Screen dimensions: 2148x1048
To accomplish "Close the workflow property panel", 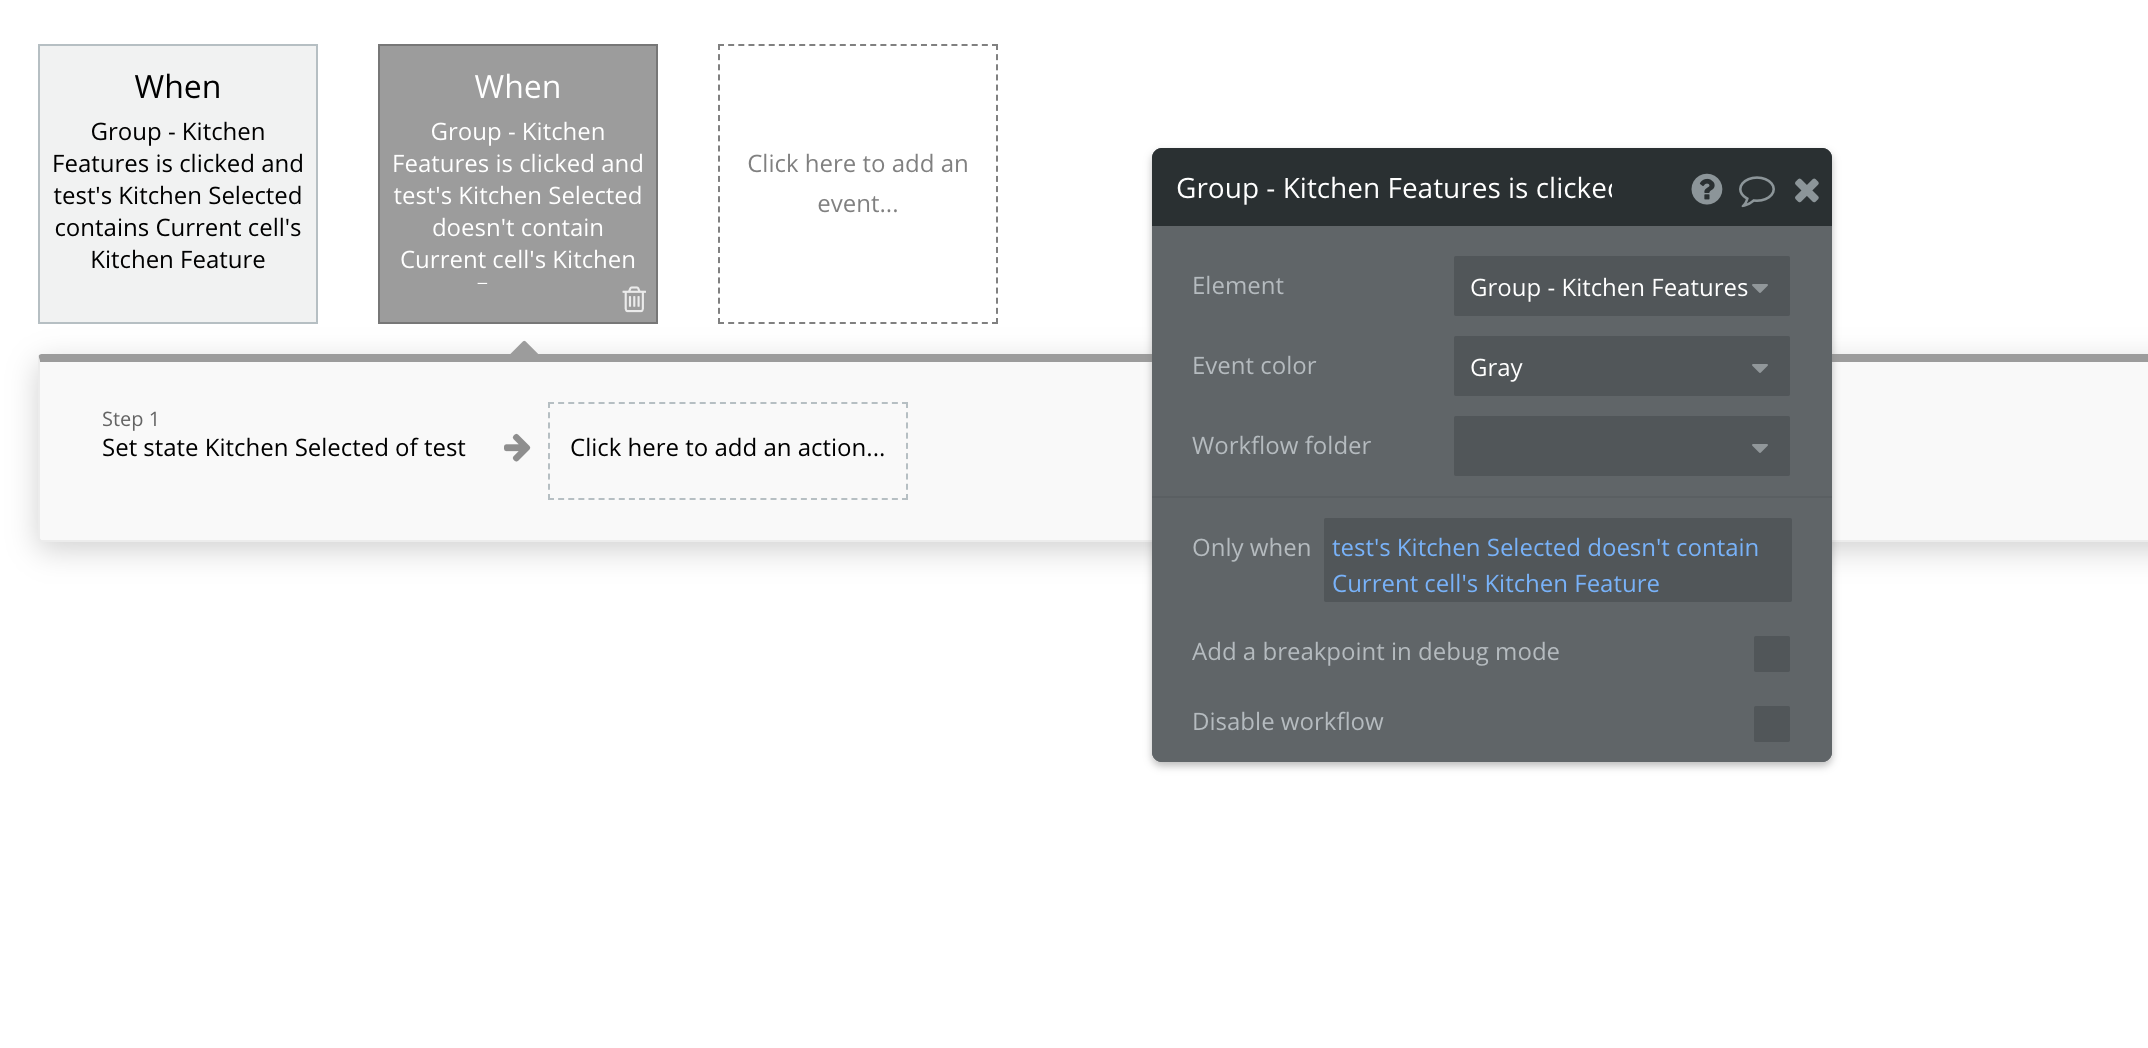I will coord(1806,190).
